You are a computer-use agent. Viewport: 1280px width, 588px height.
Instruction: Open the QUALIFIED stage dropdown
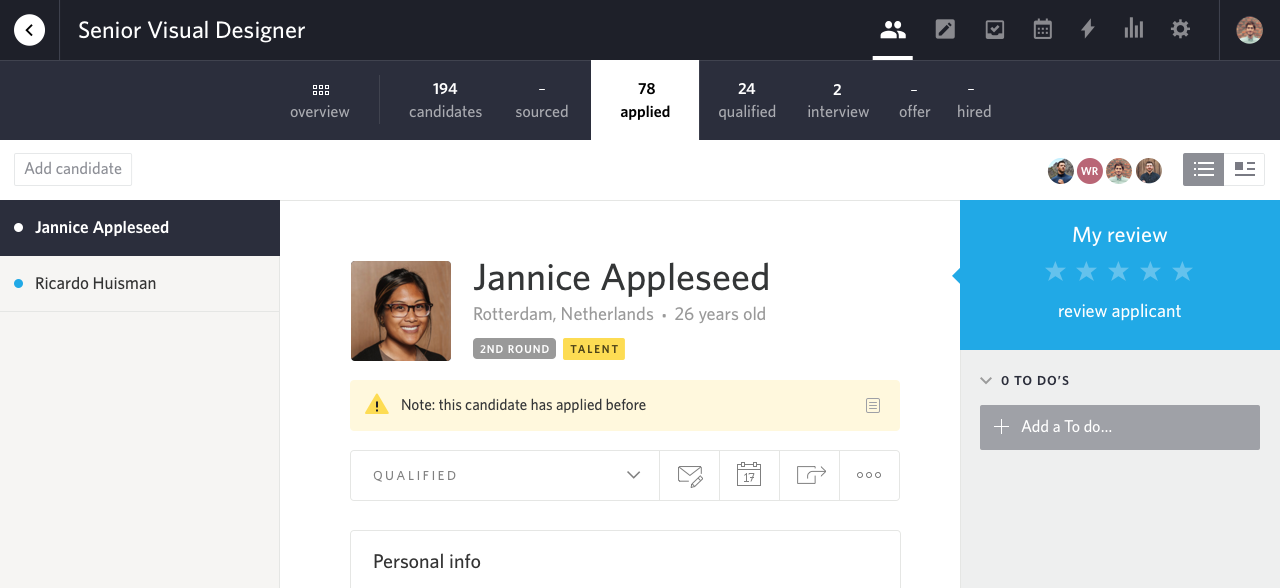click(505, 475)
